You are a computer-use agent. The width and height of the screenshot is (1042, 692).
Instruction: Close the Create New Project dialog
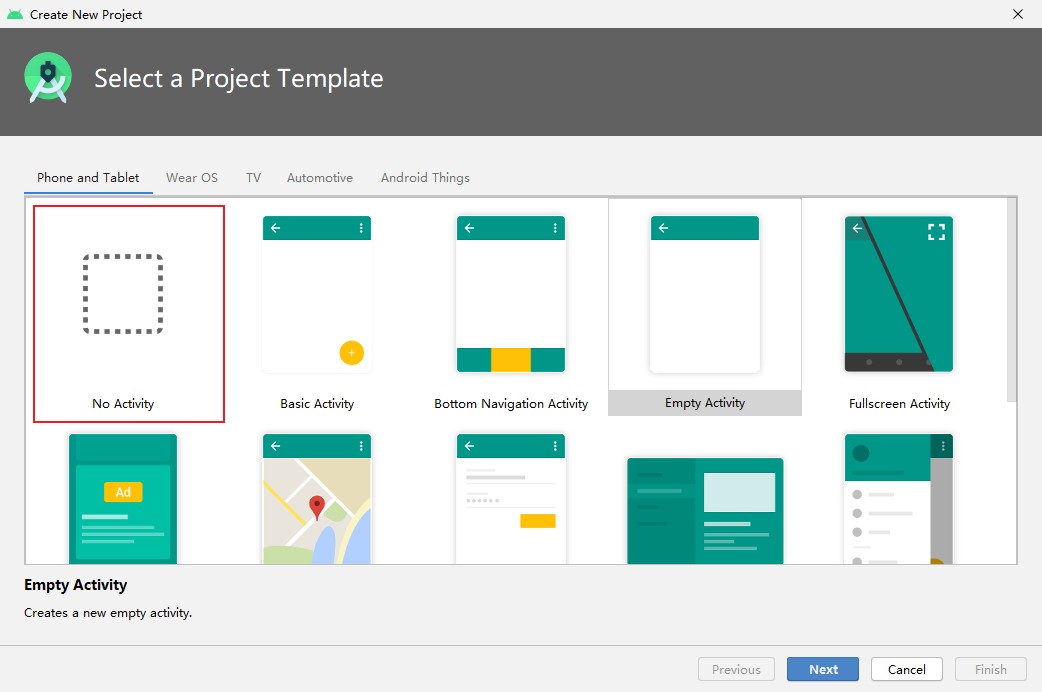tap(1017, 14)
